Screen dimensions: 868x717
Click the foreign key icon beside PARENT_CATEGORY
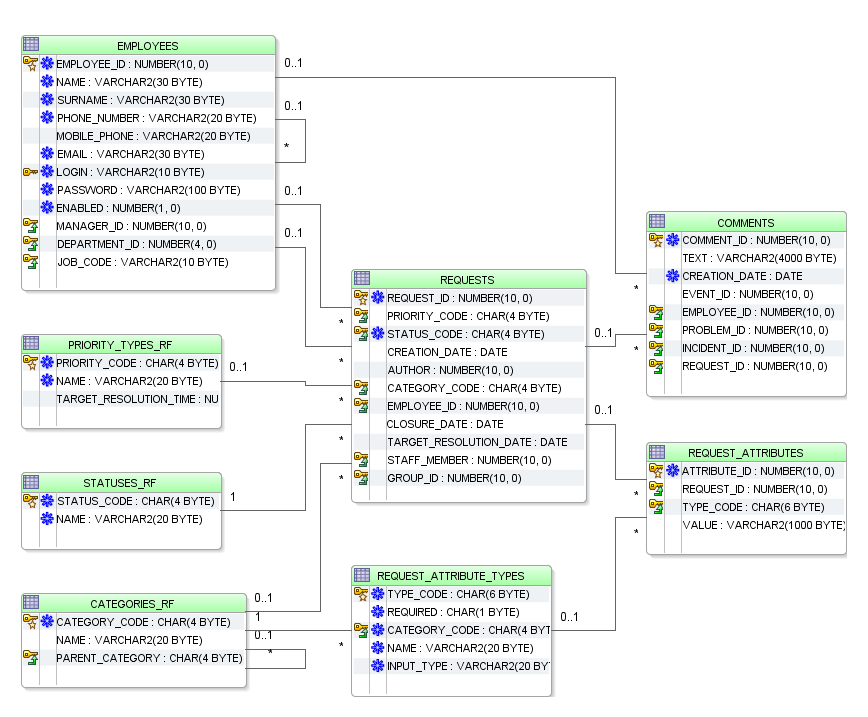point(30,658)
